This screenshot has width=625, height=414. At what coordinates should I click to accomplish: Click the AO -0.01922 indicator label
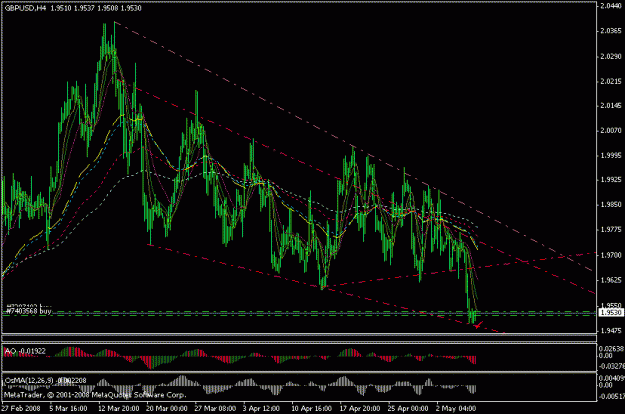[x=25, y=351]
